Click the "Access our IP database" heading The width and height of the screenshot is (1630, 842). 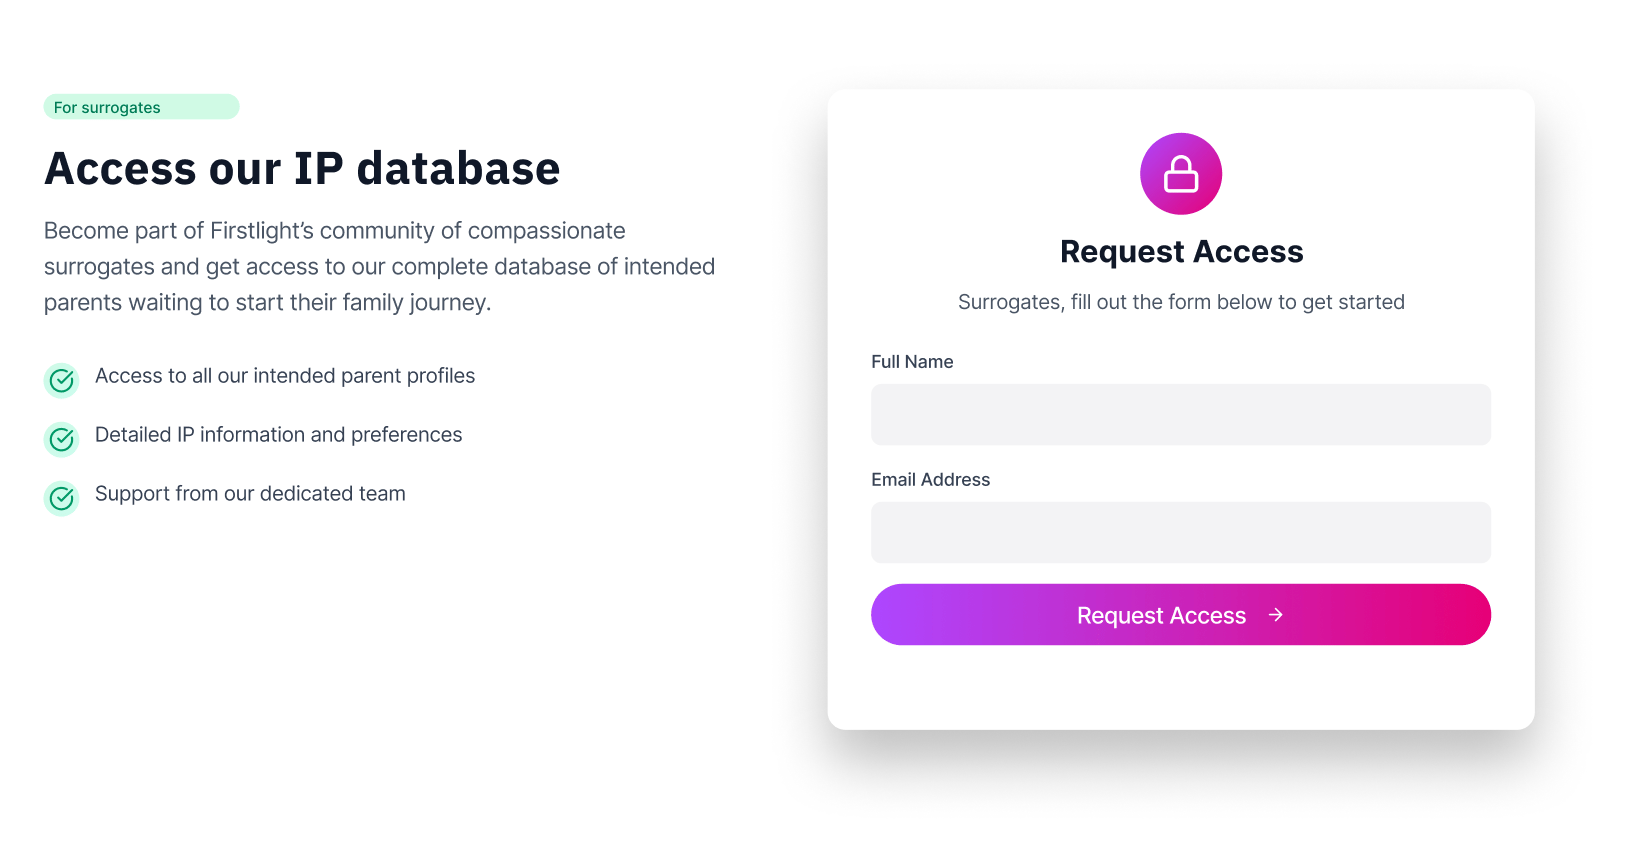[x=302, y=169]
